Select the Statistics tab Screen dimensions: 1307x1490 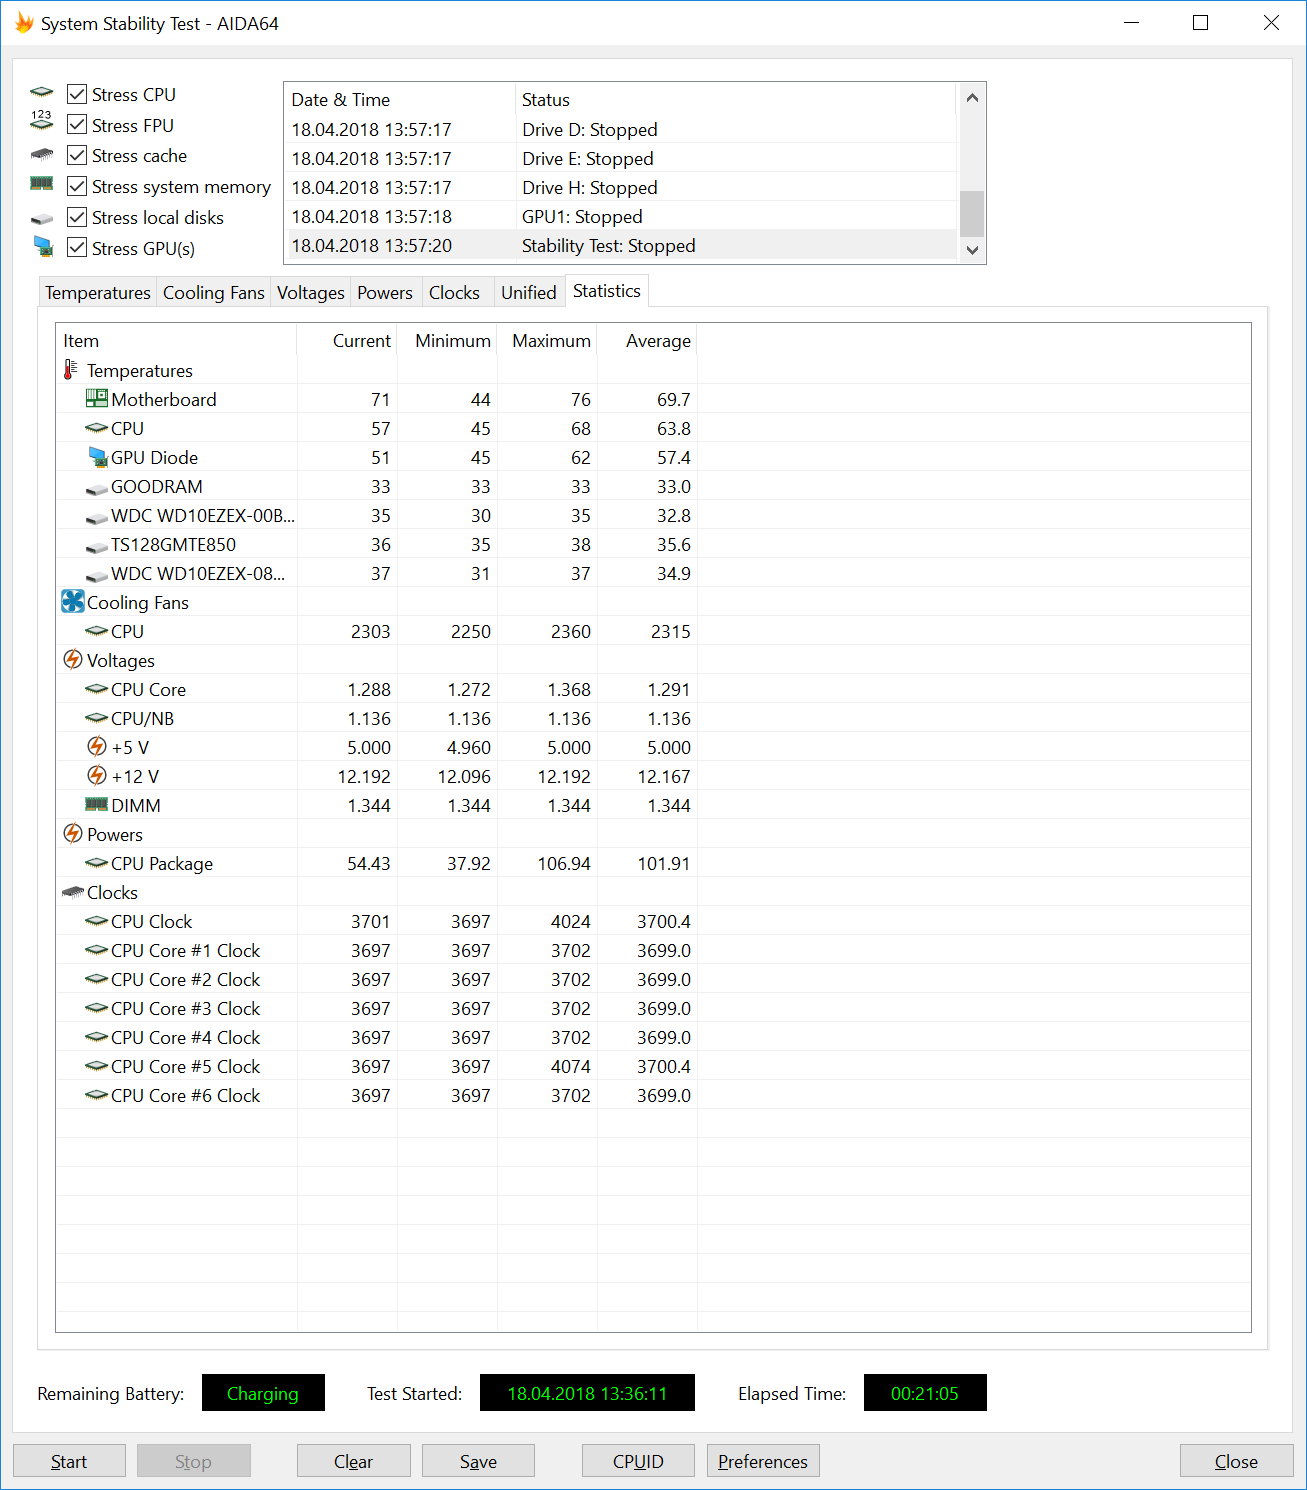pyautogui.click(x=607, y=290)
